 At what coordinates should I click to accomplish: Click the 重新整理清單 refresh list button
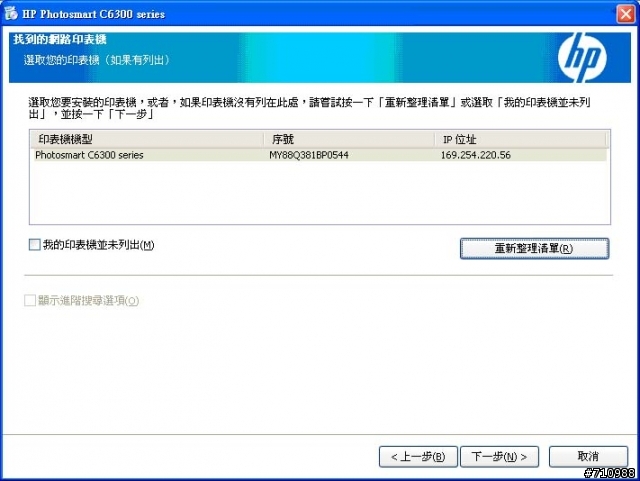(534, 248)
